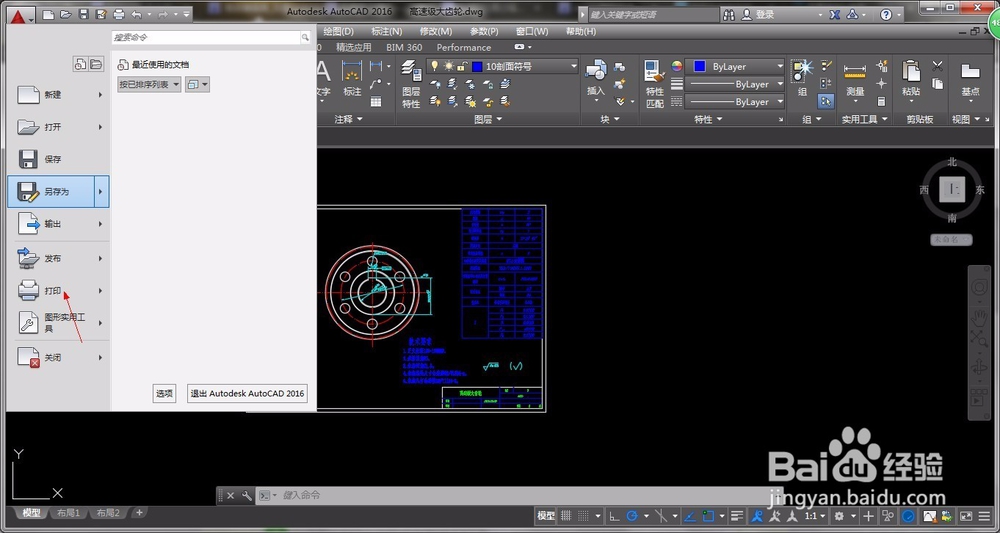Switch to the BIM 360 ribbon tab
The width and height of the screenshot is (1000, 533).
(x=404, y=47)
